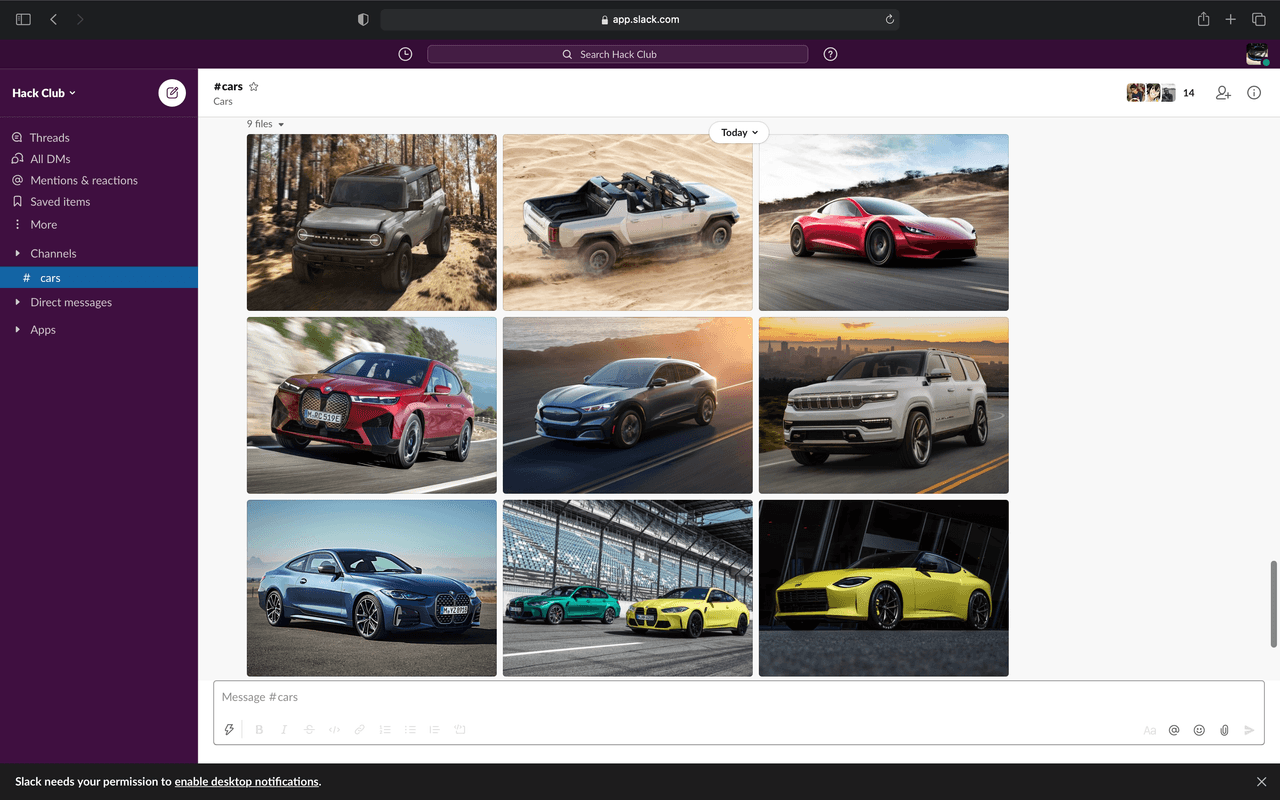Show the browser tab overview
Image resolution: width=1280 pixels, height=800 pixels.
point(1259,19)
